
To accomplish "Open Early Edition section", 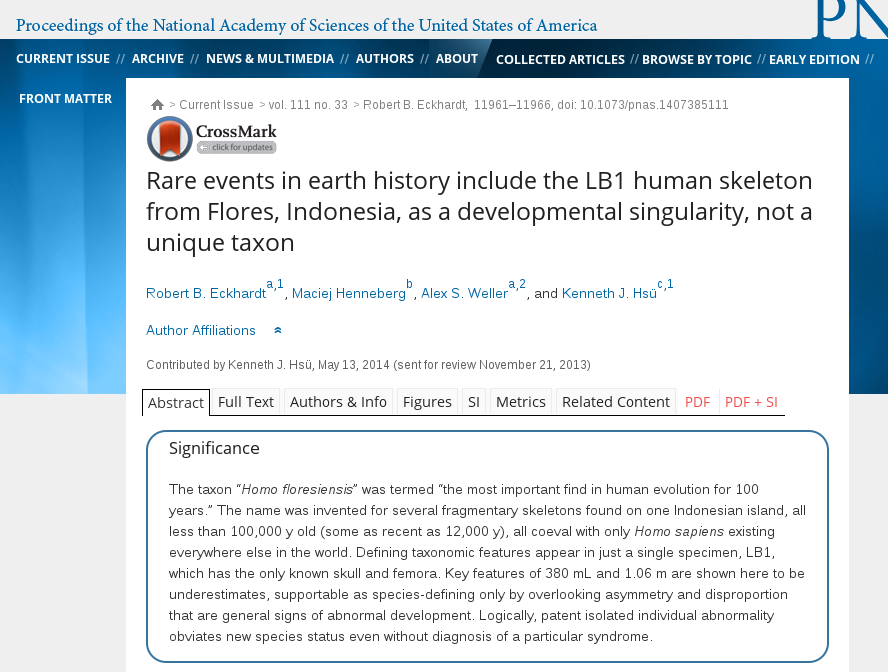I will pos(814,59).
